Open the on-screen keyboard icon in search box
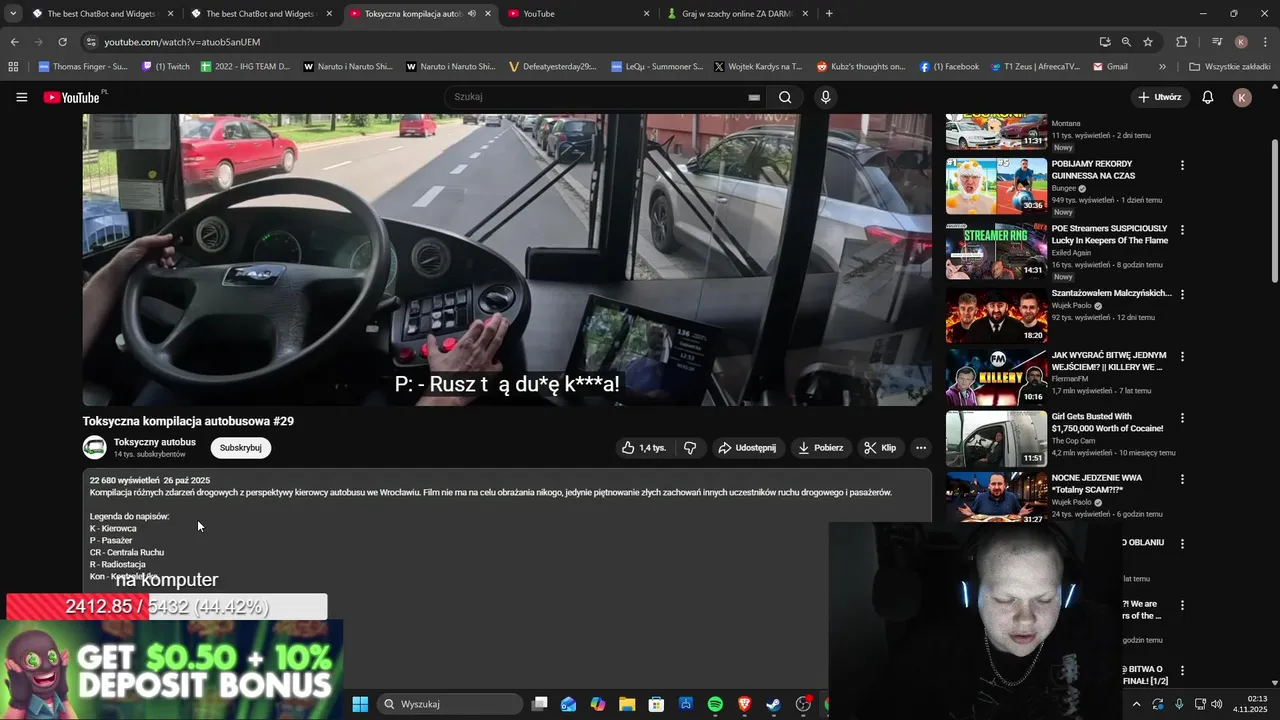Screen dimensions: 1280x720 point(754,98)
